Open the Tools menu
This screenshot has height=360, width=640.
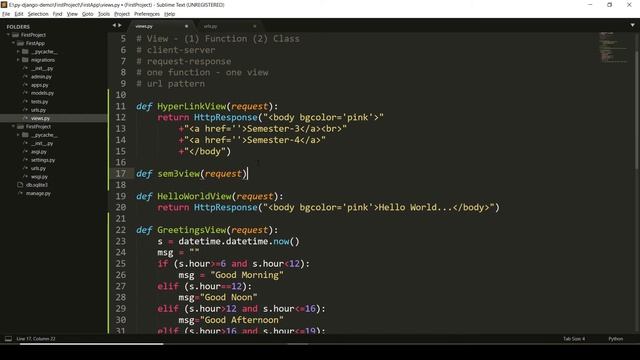104,14
